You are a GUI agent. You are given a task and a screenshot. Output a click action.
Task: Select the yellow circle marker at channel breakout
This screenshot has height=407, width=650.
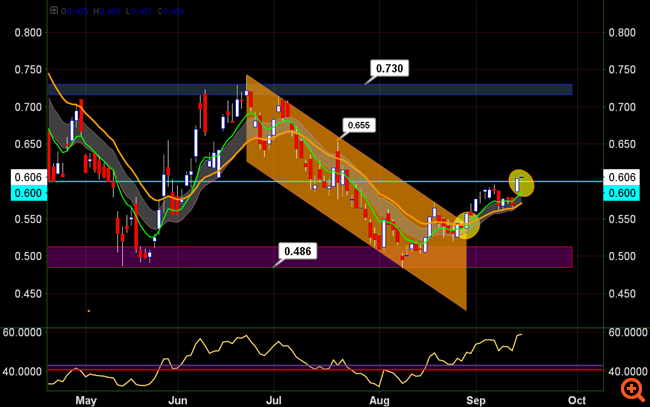[466, 224]
